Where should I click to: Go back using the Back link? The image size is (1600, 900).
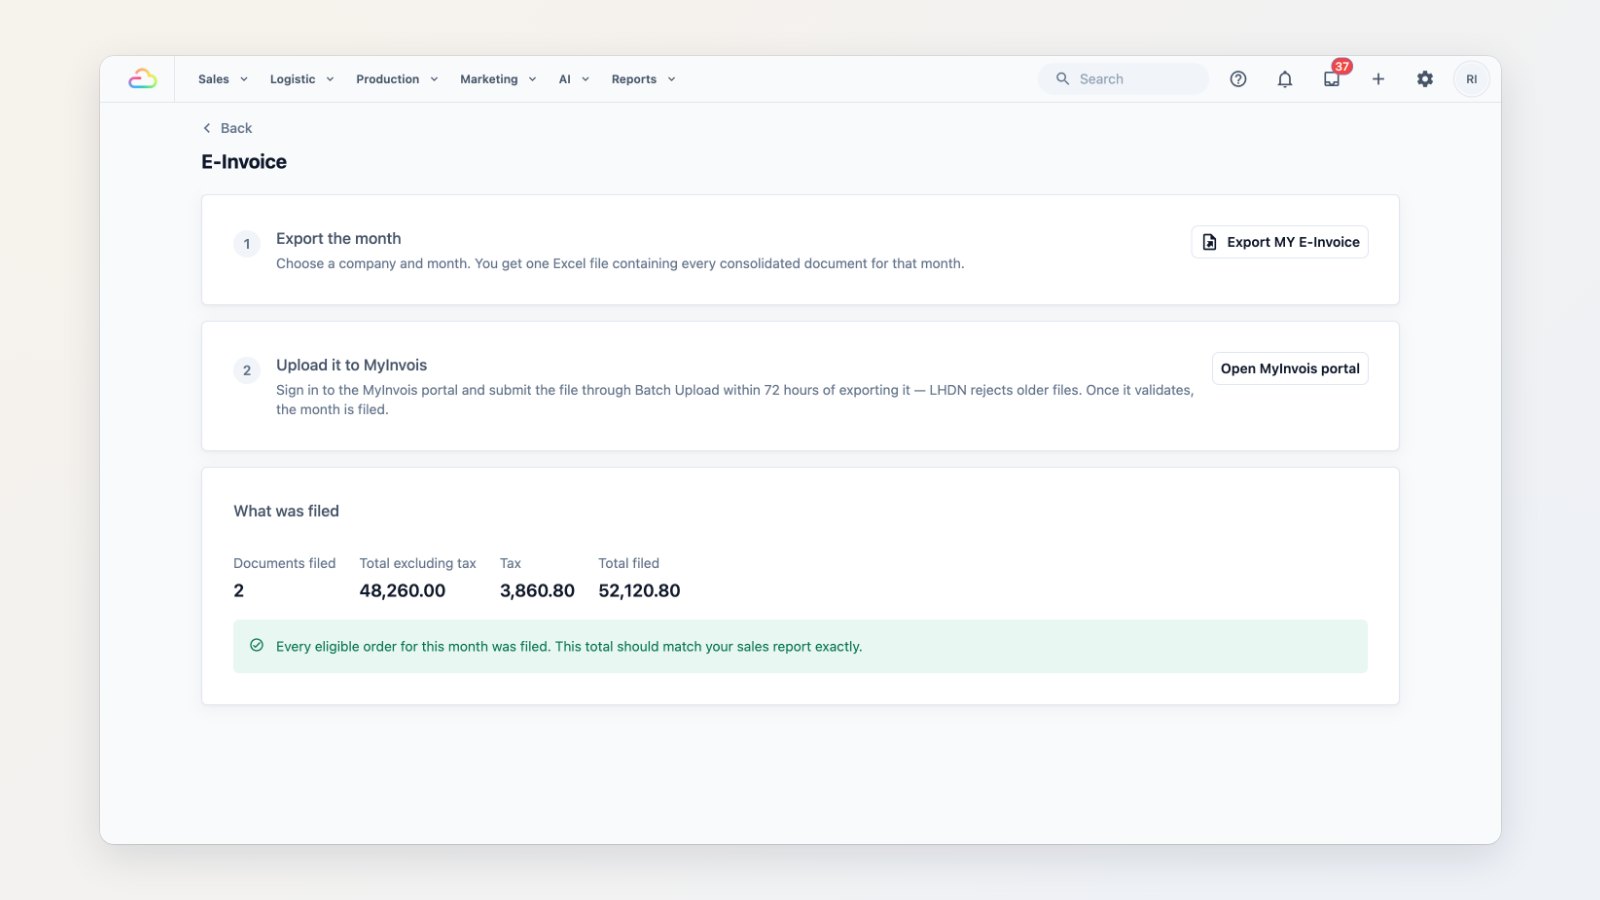[227, 128]
